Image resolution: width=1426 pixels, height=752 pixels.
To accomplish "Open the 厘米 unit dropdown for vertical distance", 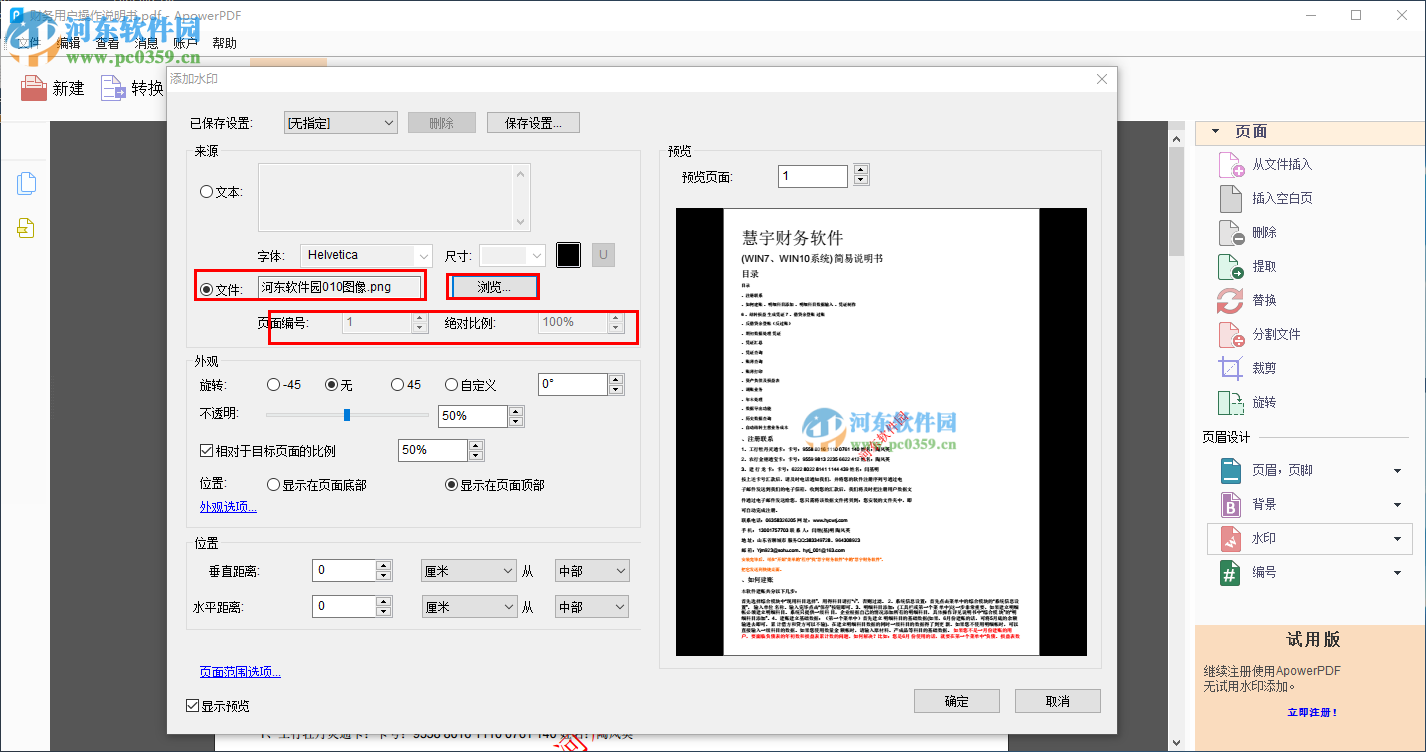I will (469, 569).
